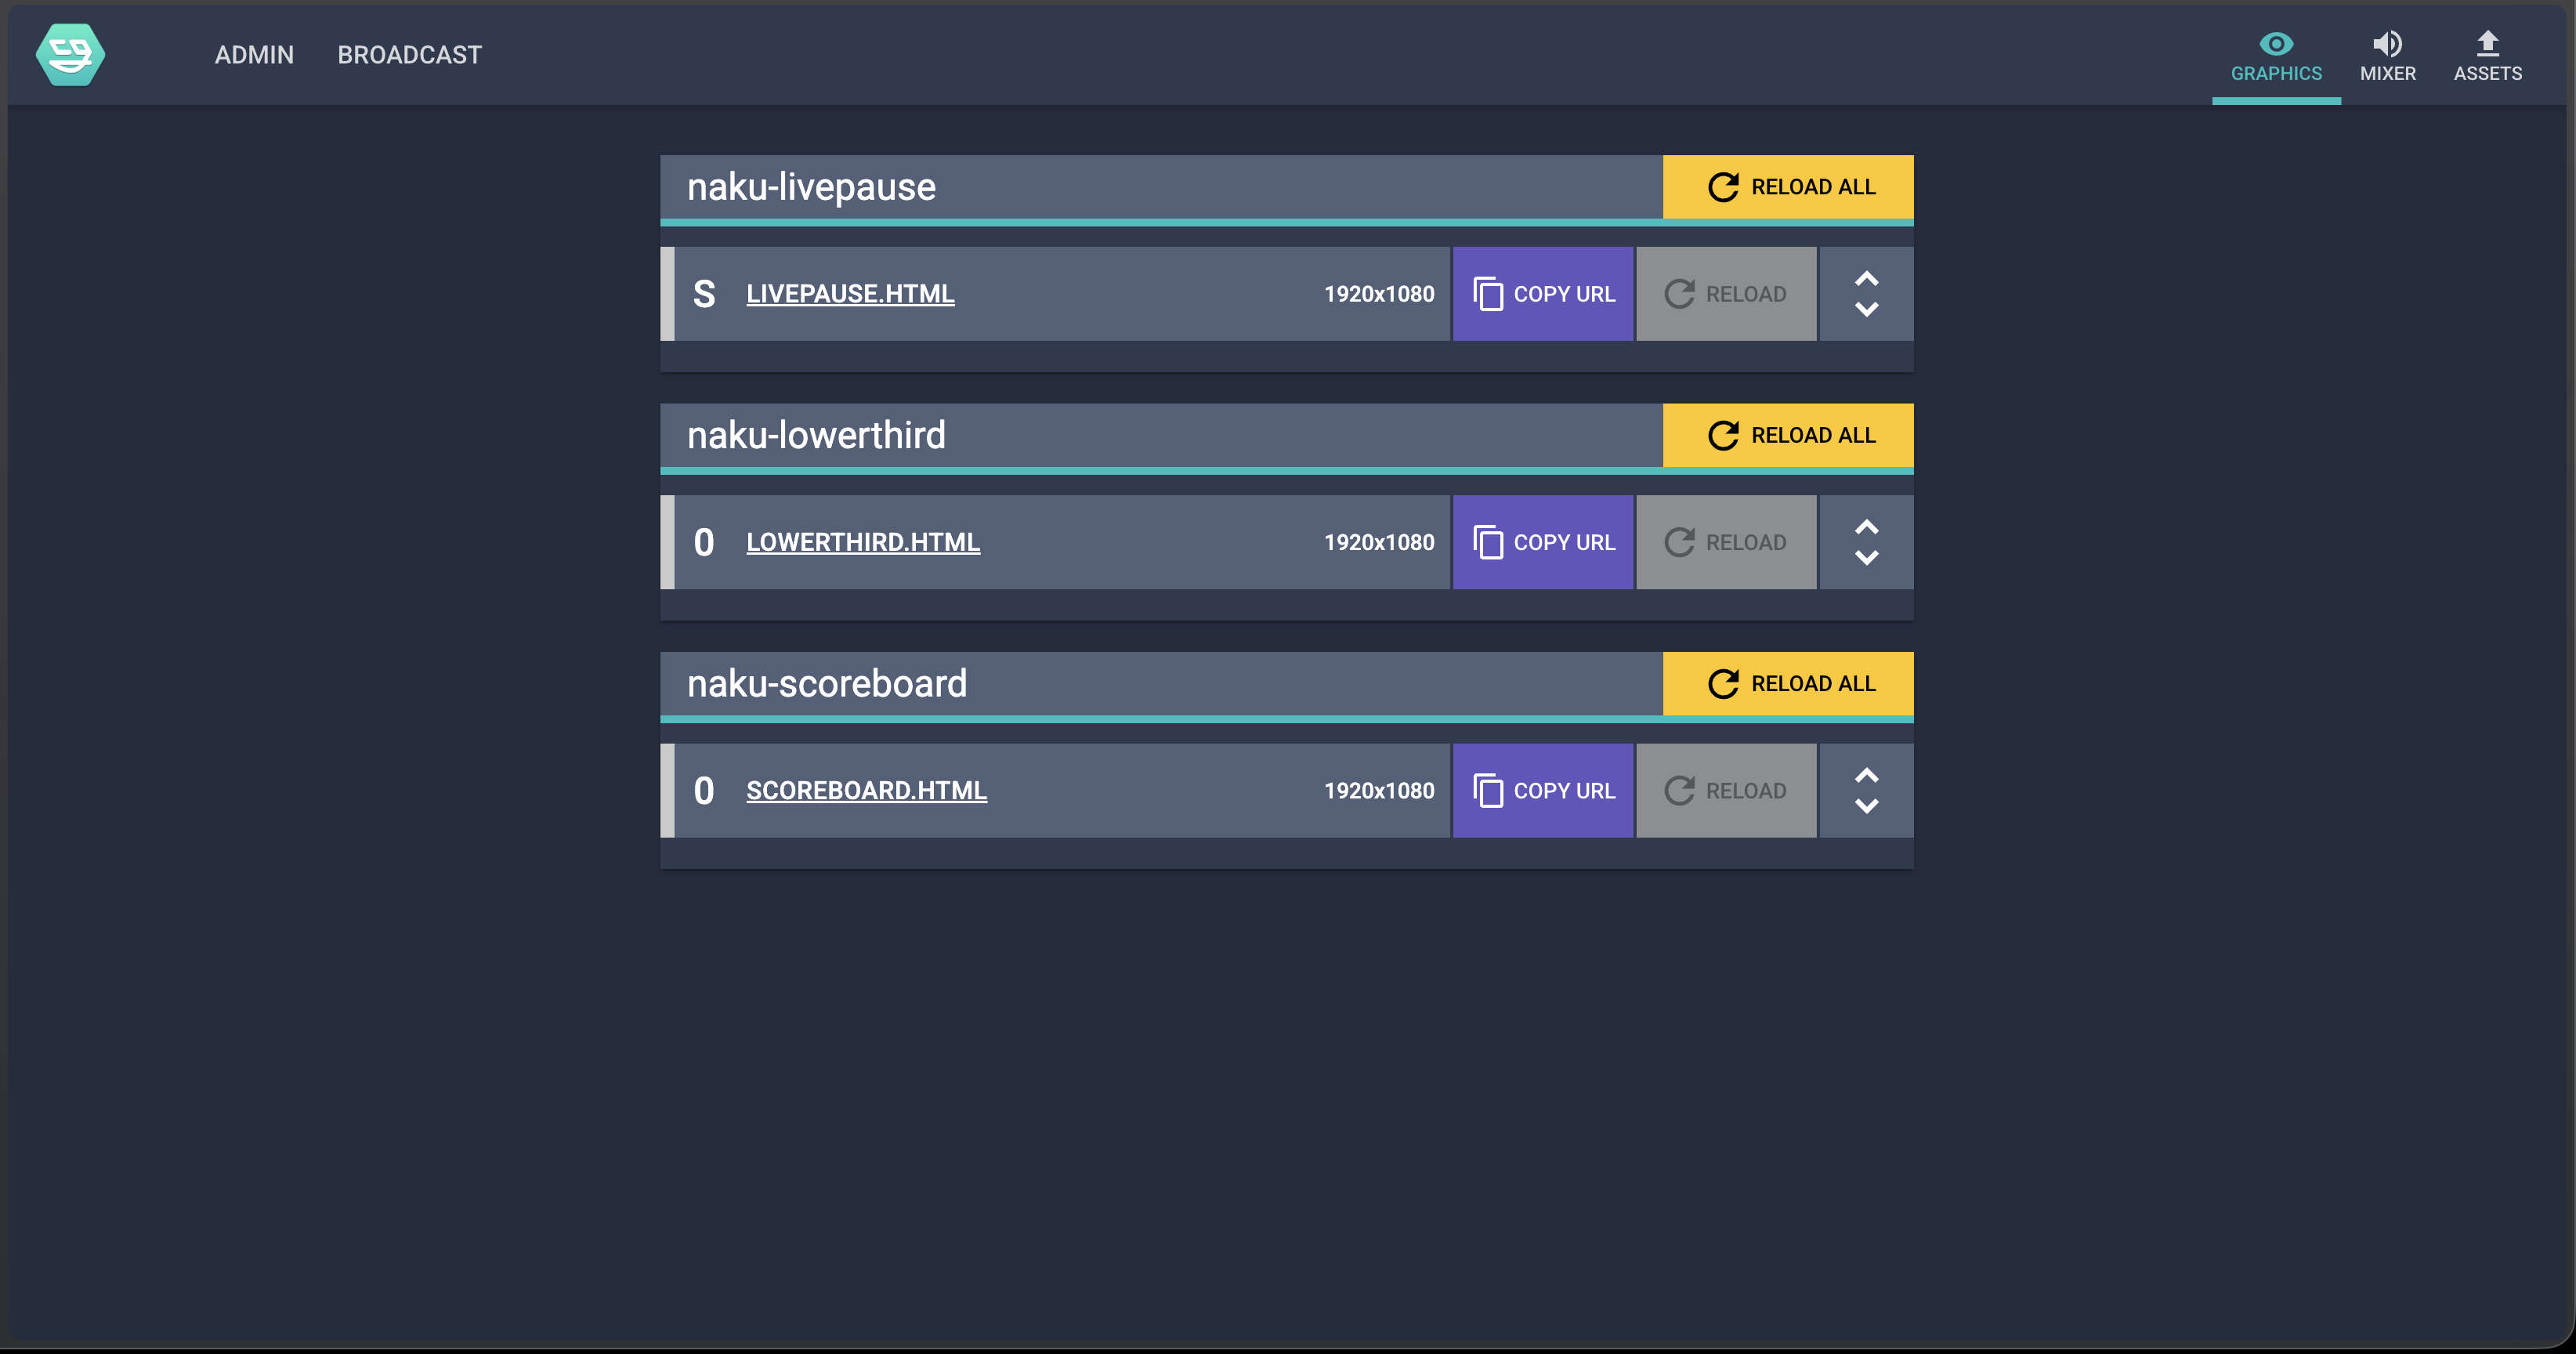Image resolution: width=2576 pixels, height=1354 pixels.
Task: Copy URL for LIVEPAUSE.HTML
Action: coord(1543,294)
